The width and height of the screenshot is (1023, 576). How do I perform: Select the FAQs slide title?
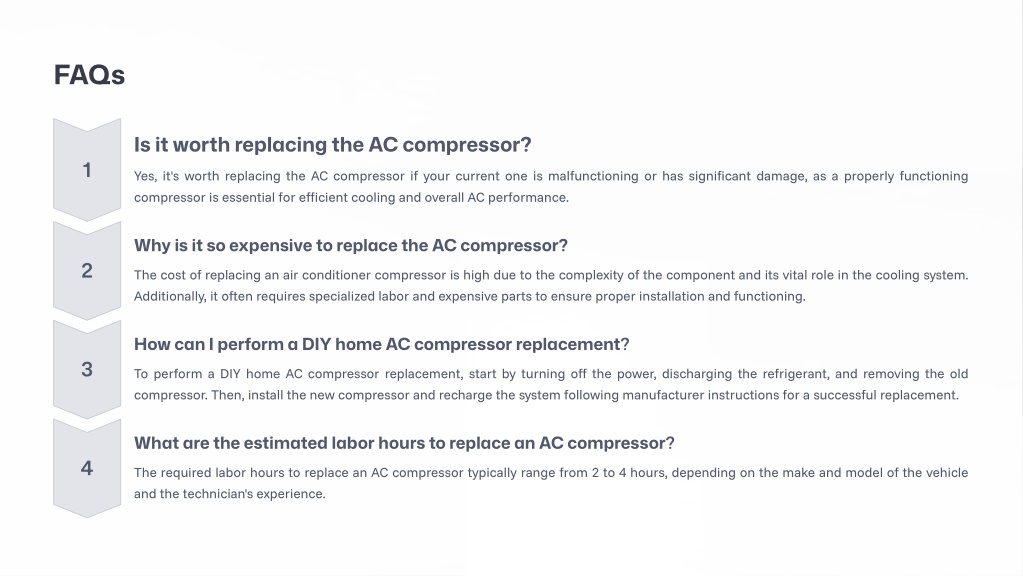[x=89, y=75]
